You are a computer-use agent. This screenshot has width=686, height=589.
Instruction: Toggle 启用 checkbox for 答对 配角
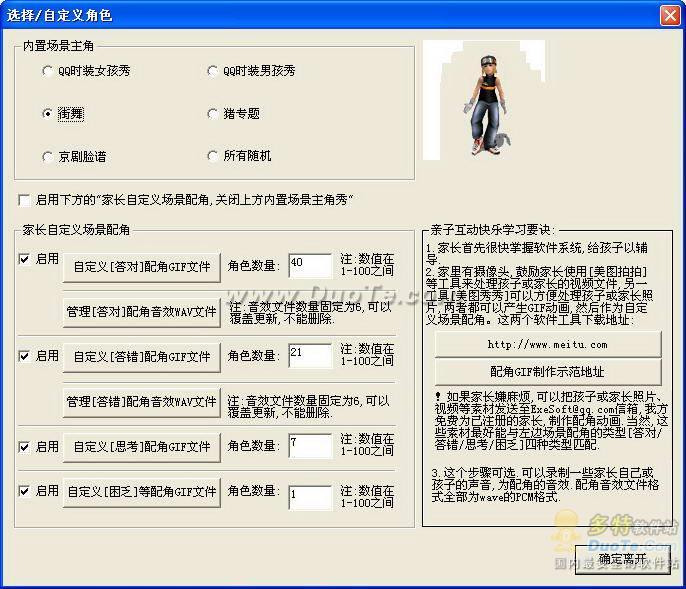pyautogui.click(x=25, y=259)
